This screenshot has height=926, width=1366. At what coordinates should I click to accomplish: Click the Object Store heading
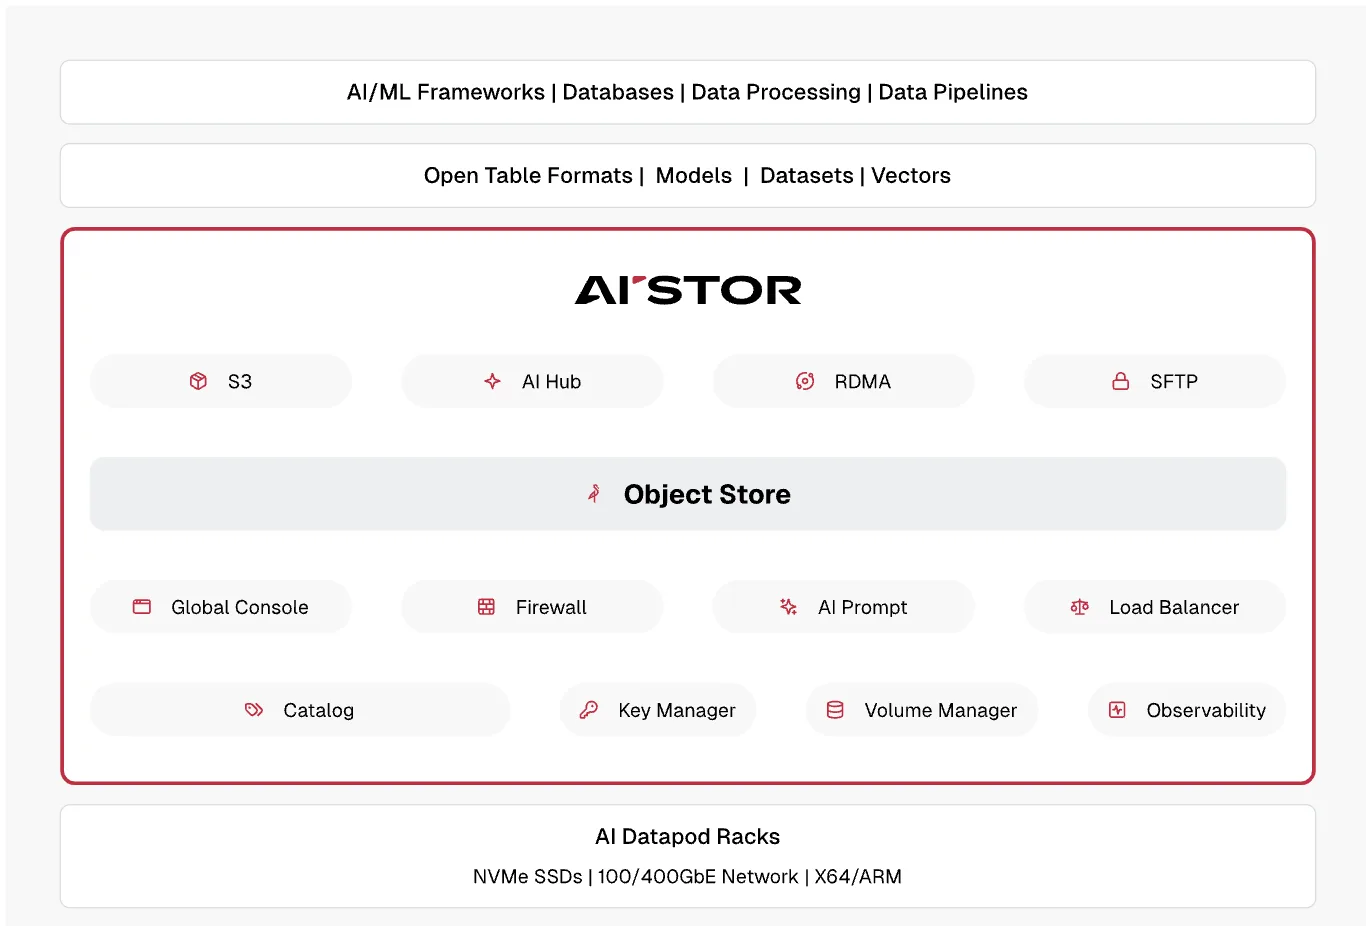707,494
